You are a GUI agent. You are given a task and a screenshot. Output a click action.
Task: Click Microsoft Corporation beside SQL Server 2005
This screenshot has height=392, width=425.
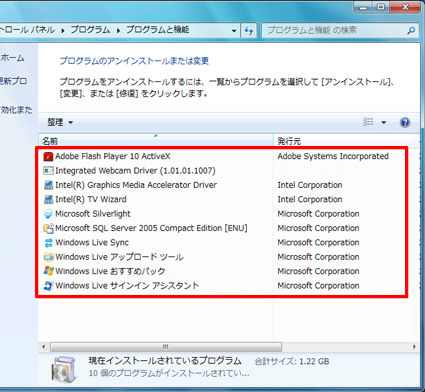pos(318,228)
